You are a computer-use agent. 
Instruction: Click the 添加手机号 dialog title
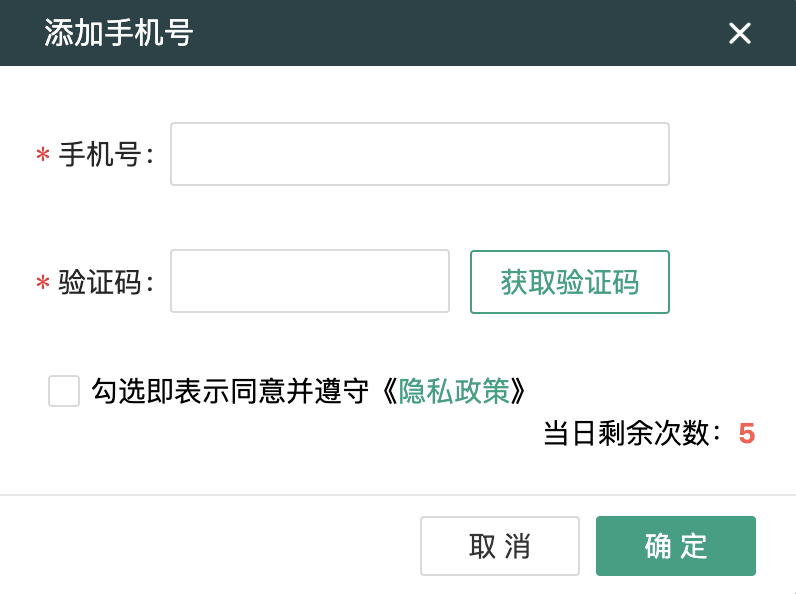118,33
